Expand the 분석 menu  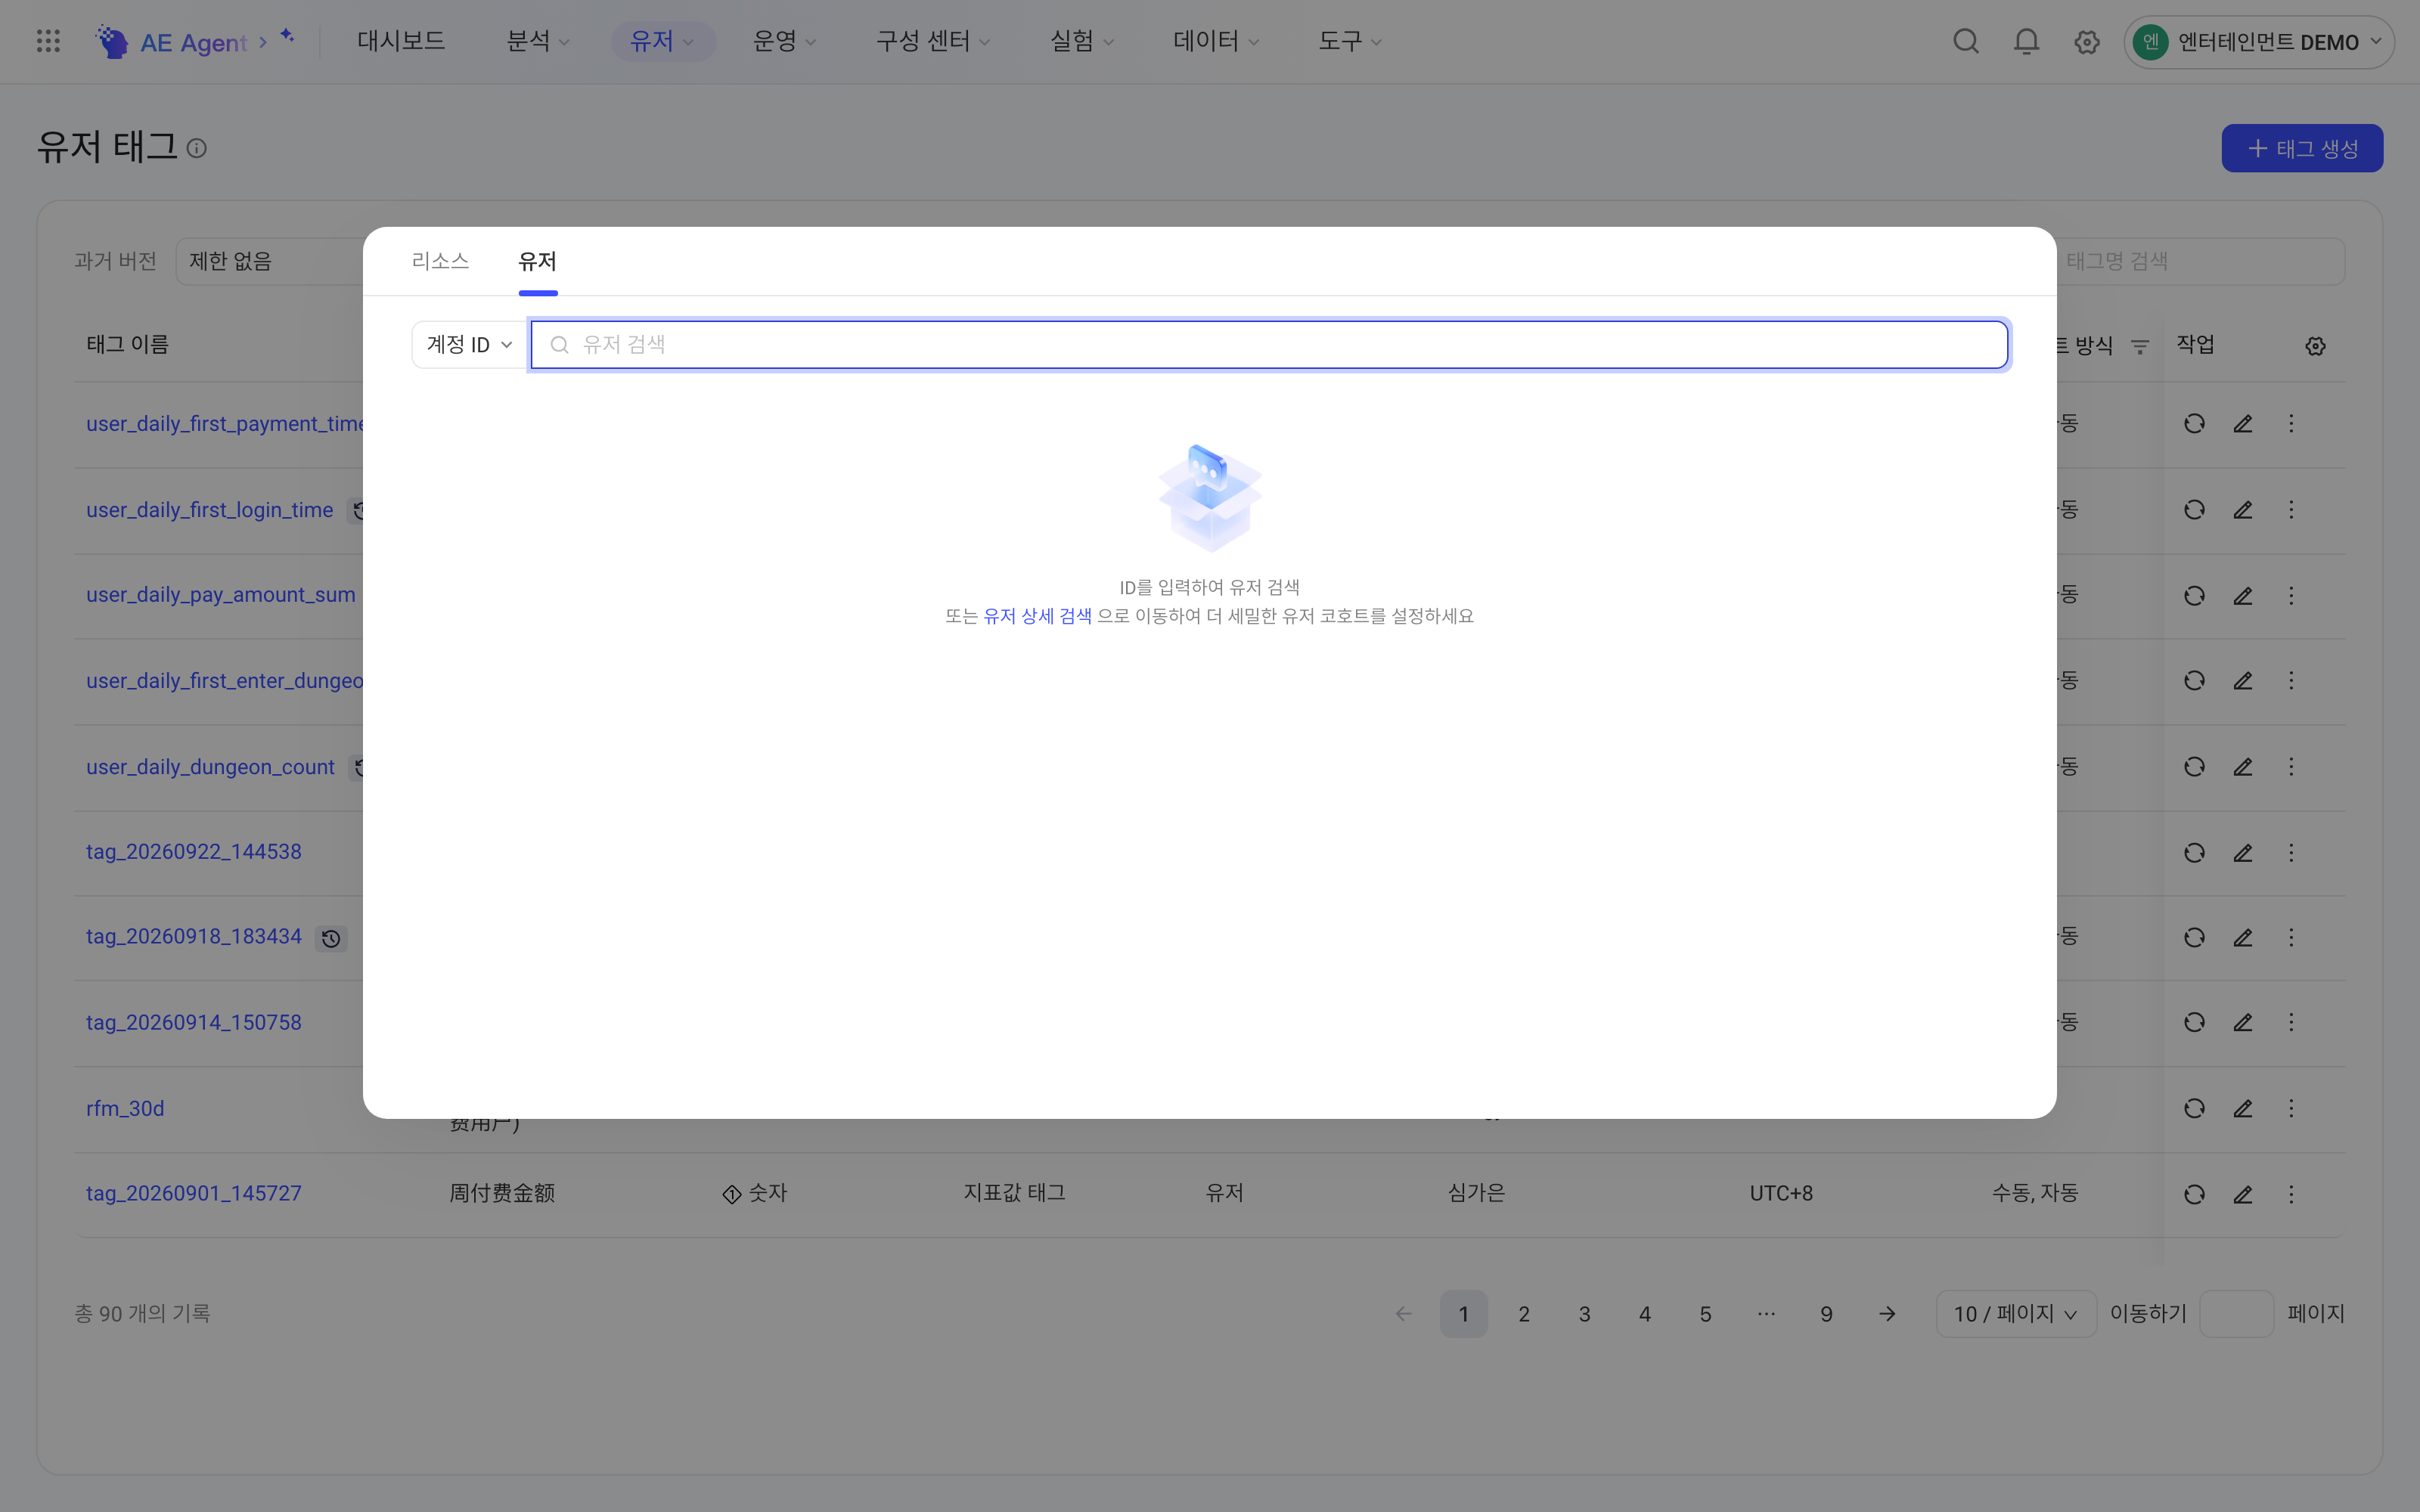coord(538,41)
